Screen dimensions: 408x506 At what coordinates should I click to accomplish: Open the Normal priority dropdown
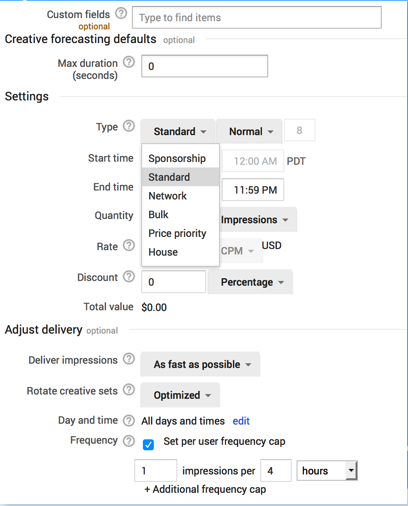(x=249, y=131)
